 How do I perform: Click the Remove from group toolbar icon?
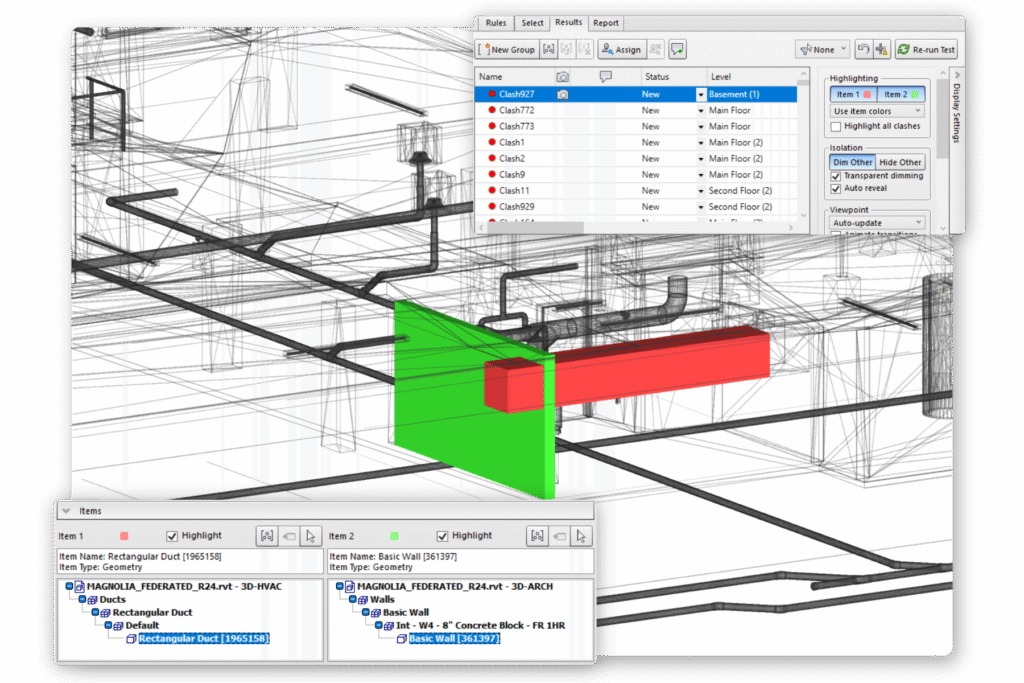[x=567, y=50]
